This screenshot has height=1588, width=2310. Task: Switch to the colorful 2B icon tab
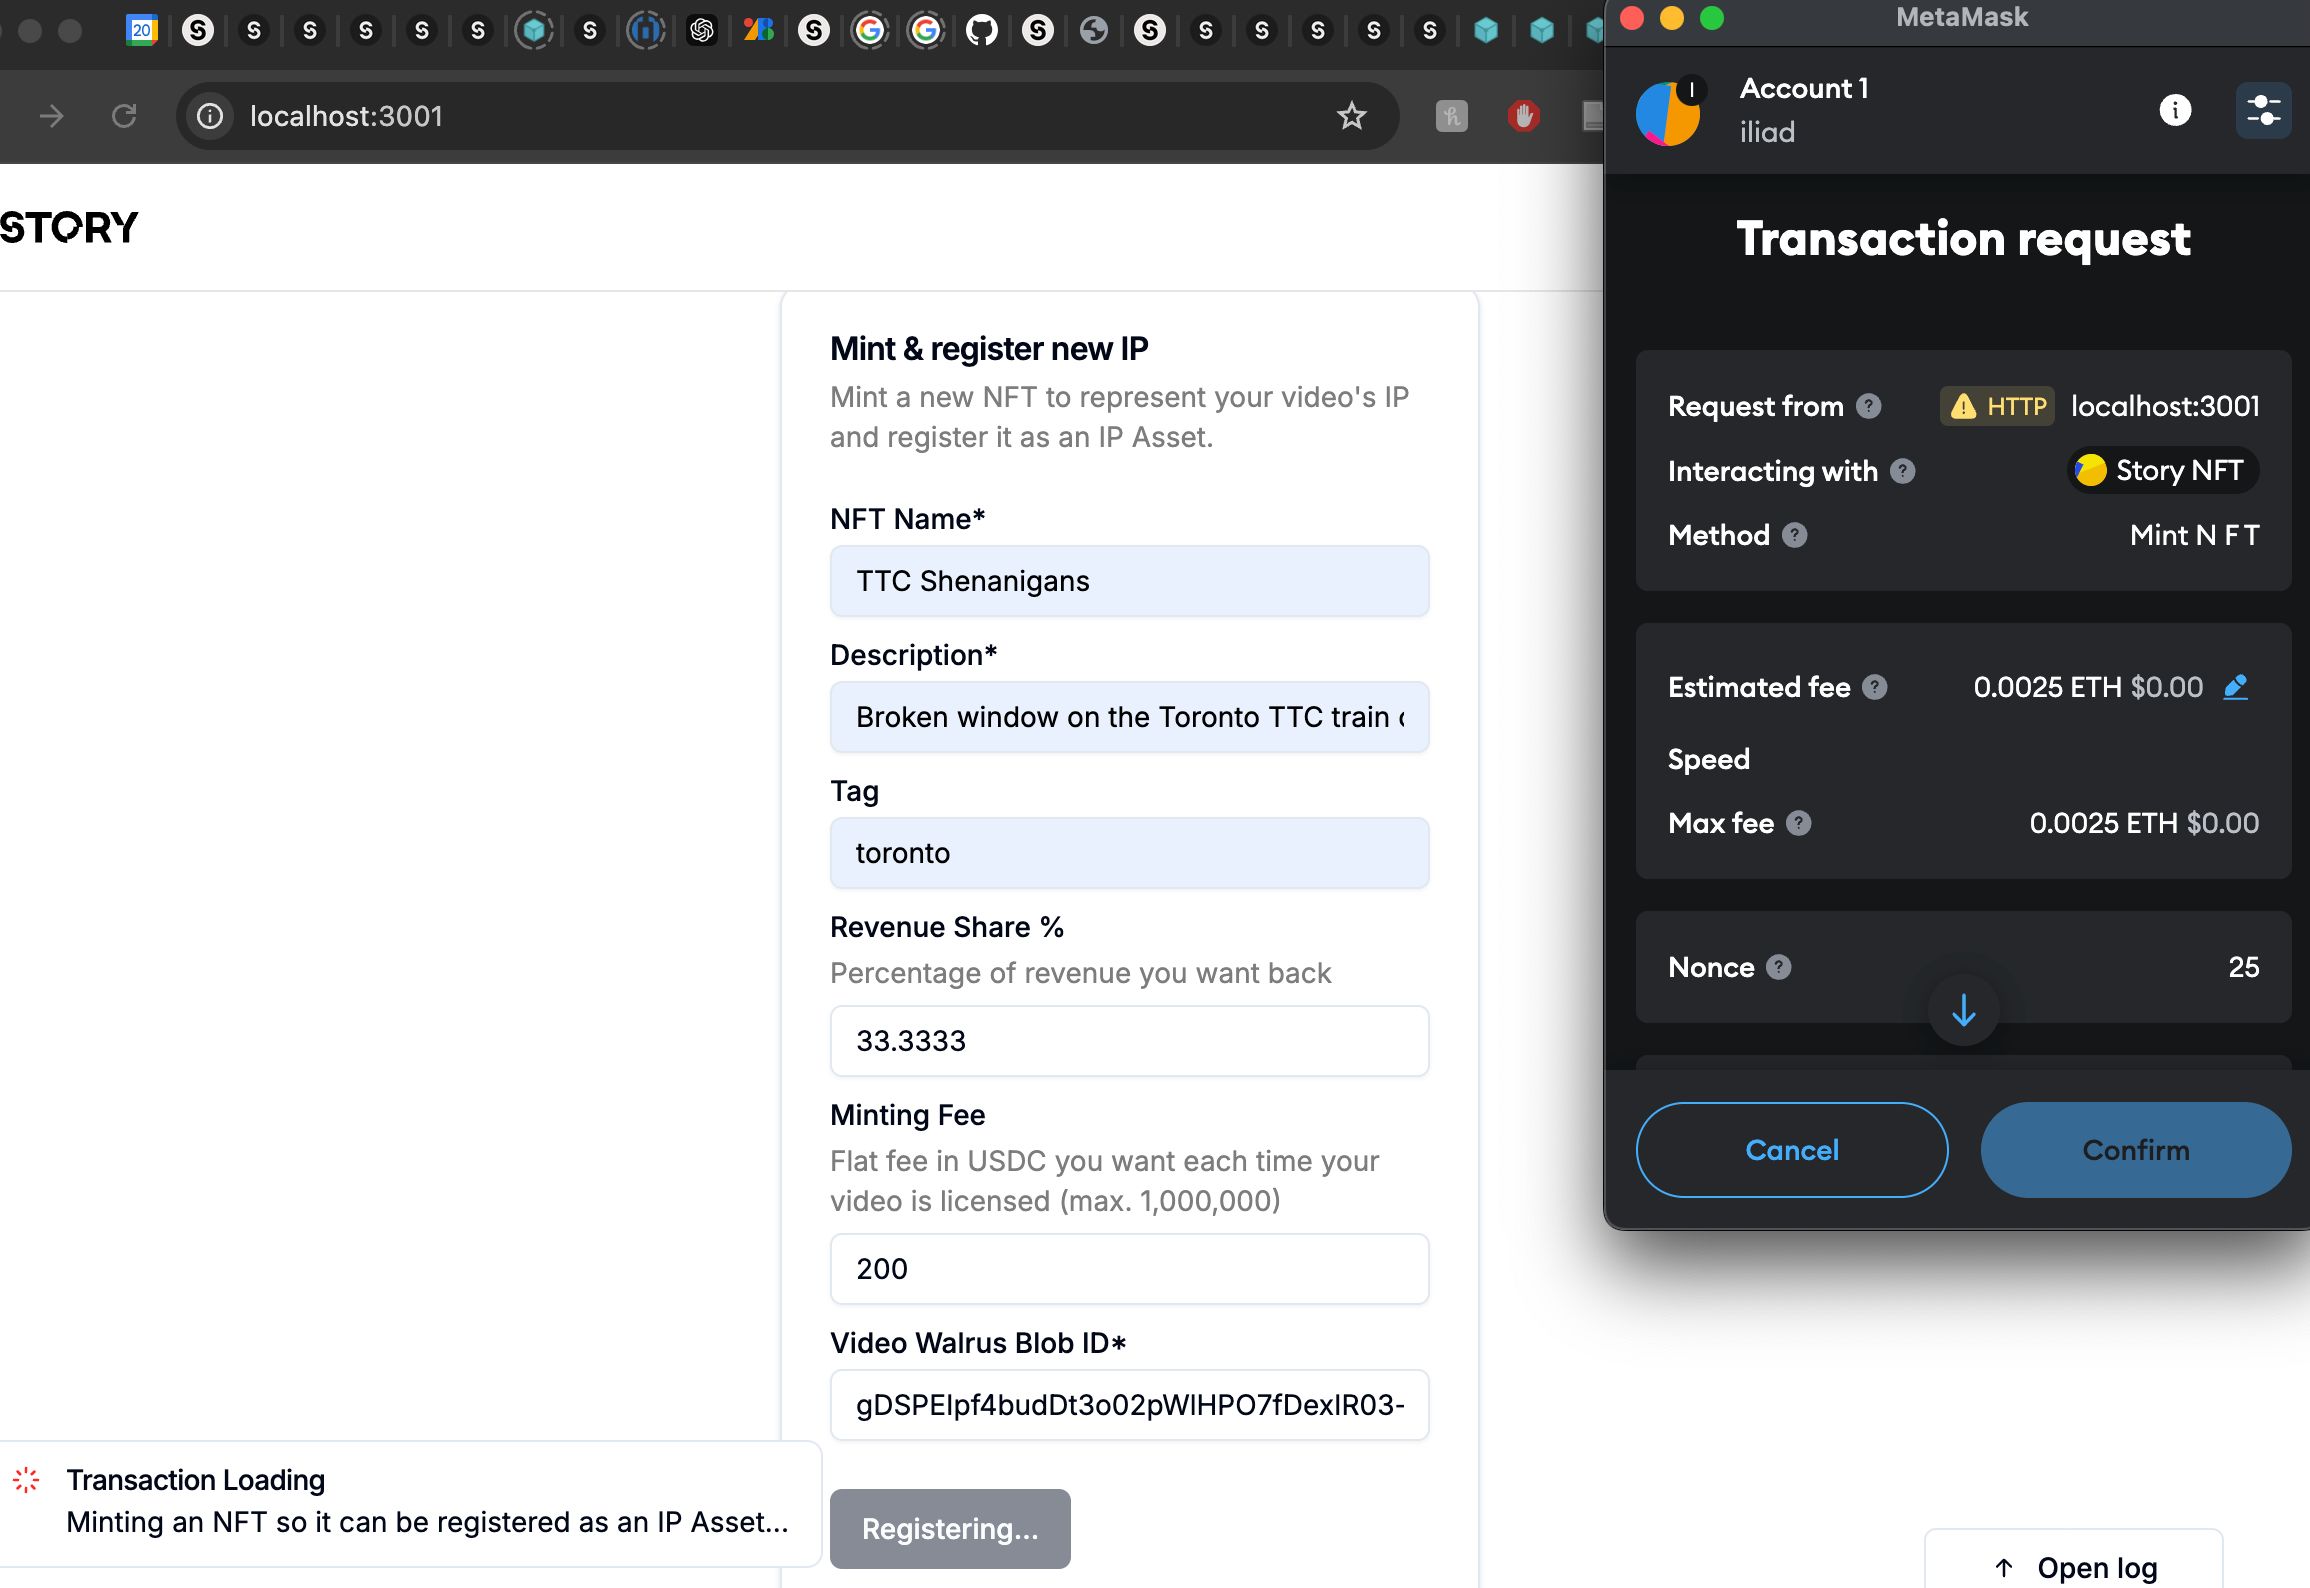pyautogui.click(x=758, y=30)
